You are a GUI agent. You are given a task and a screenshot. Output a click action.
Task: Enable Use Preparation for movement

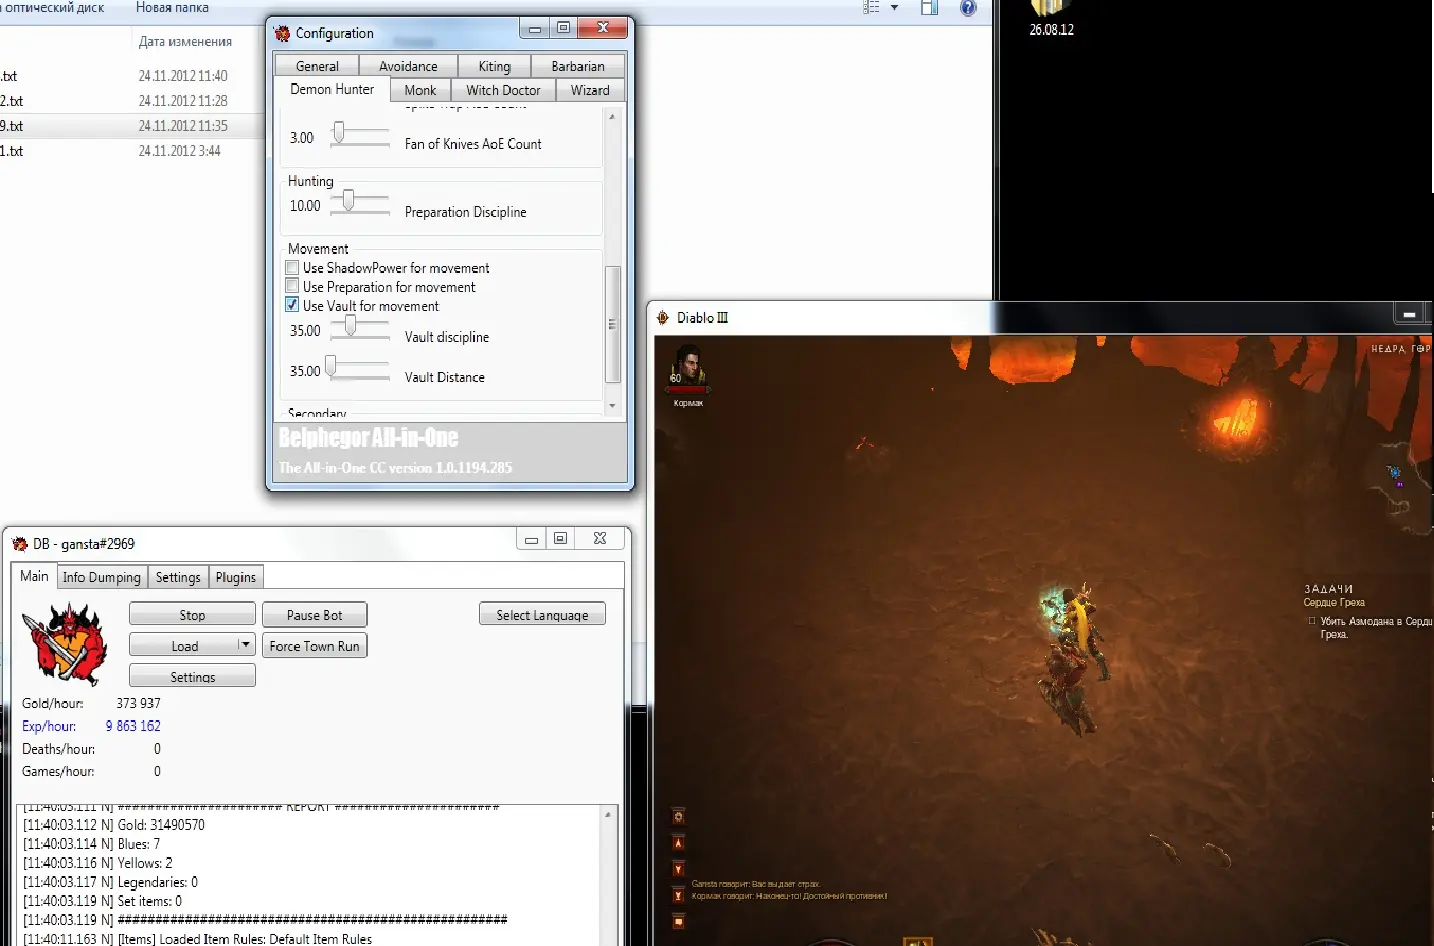[292, 286]
